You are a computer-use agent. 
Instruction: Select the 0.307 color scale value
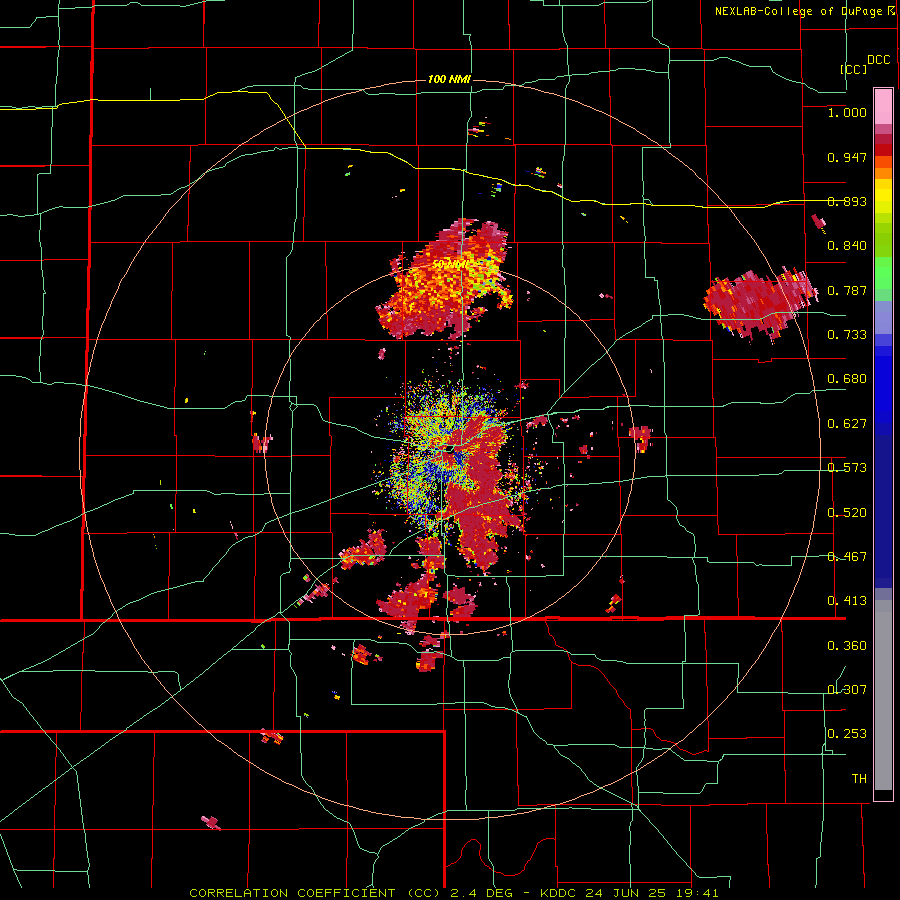pyautogui.click(x=847, y=690)
